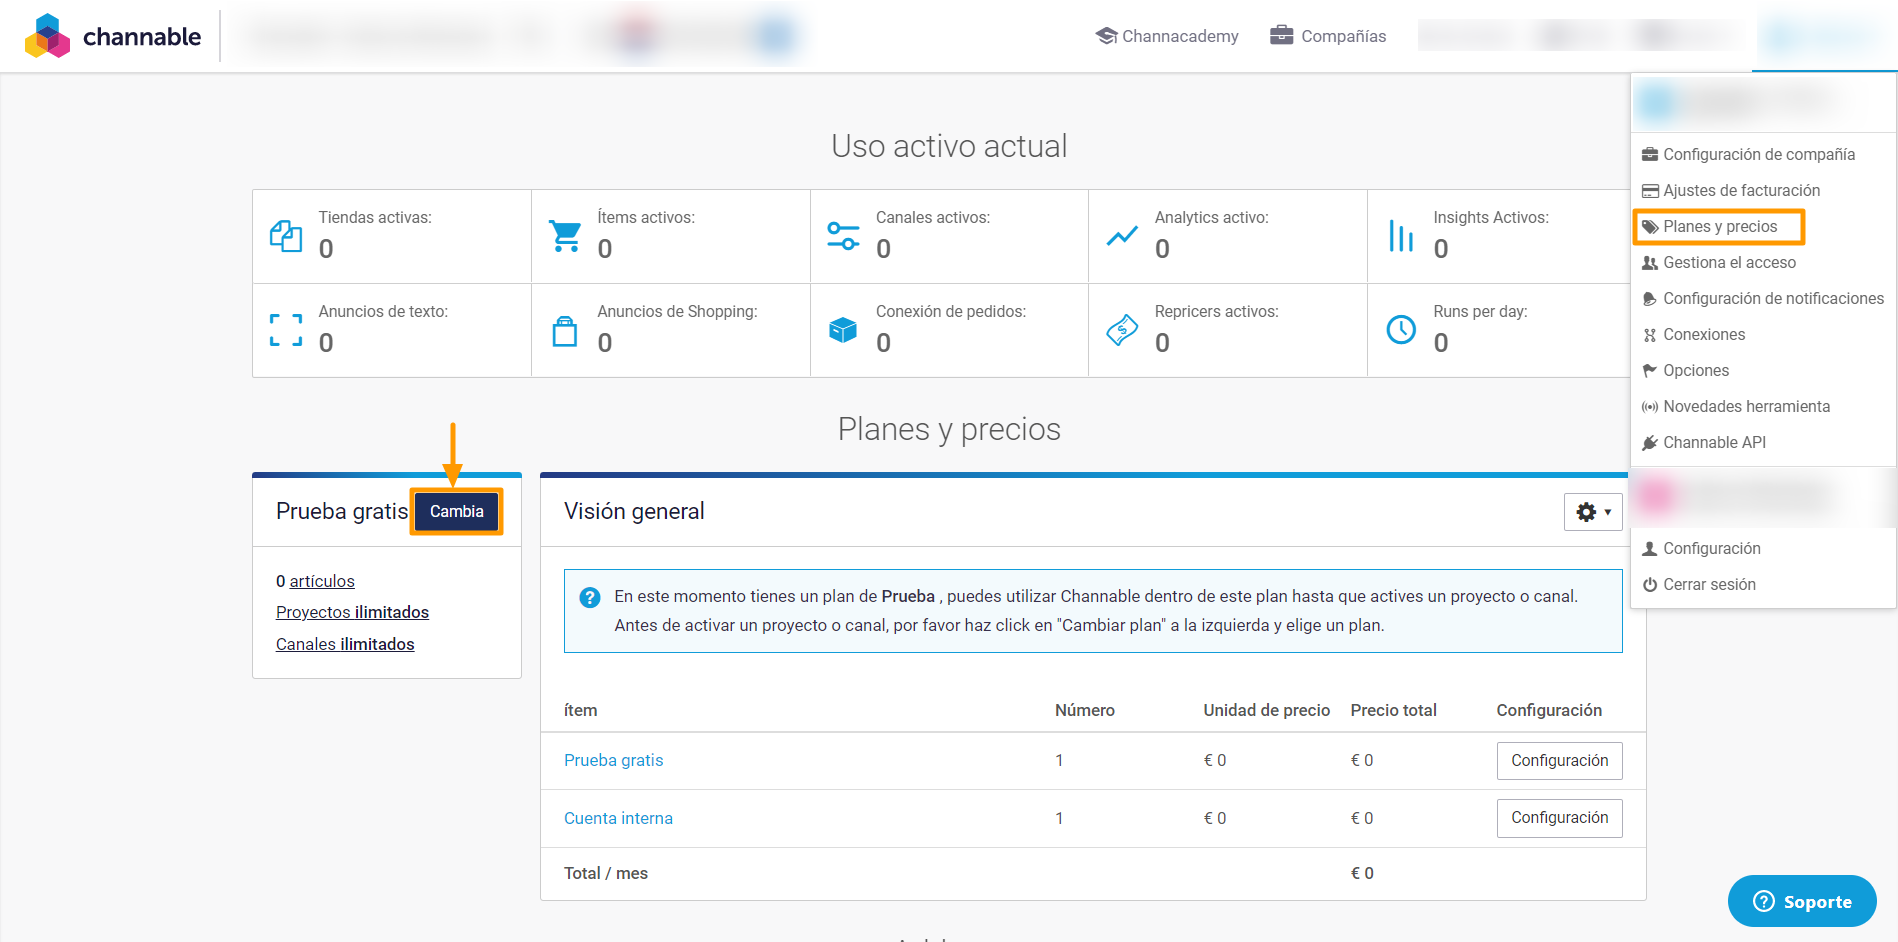The image size is (1898, 942).
Task: Click flag icon beside Opciones
Action: [x=1650, y=371]
